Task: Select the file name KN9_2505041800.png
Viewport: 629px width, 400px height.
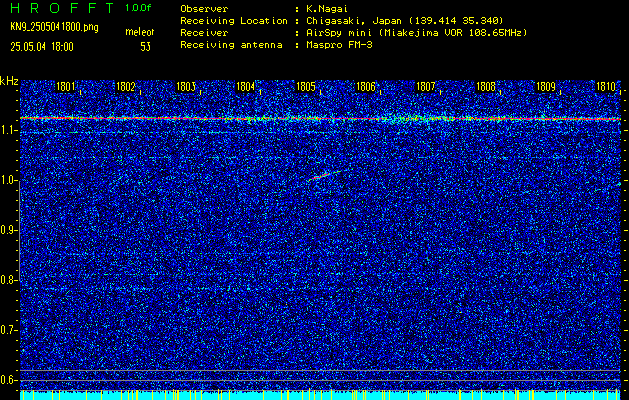Action: [x=54, y=28]
